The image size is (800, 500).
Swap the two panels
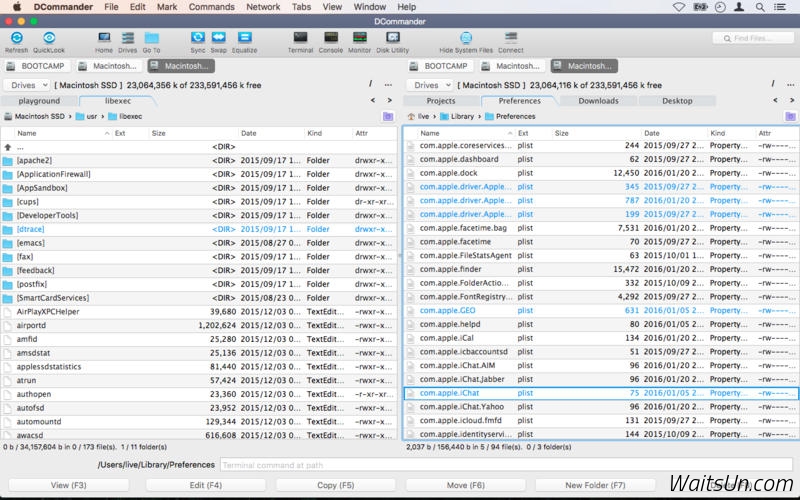click(218, 38)
